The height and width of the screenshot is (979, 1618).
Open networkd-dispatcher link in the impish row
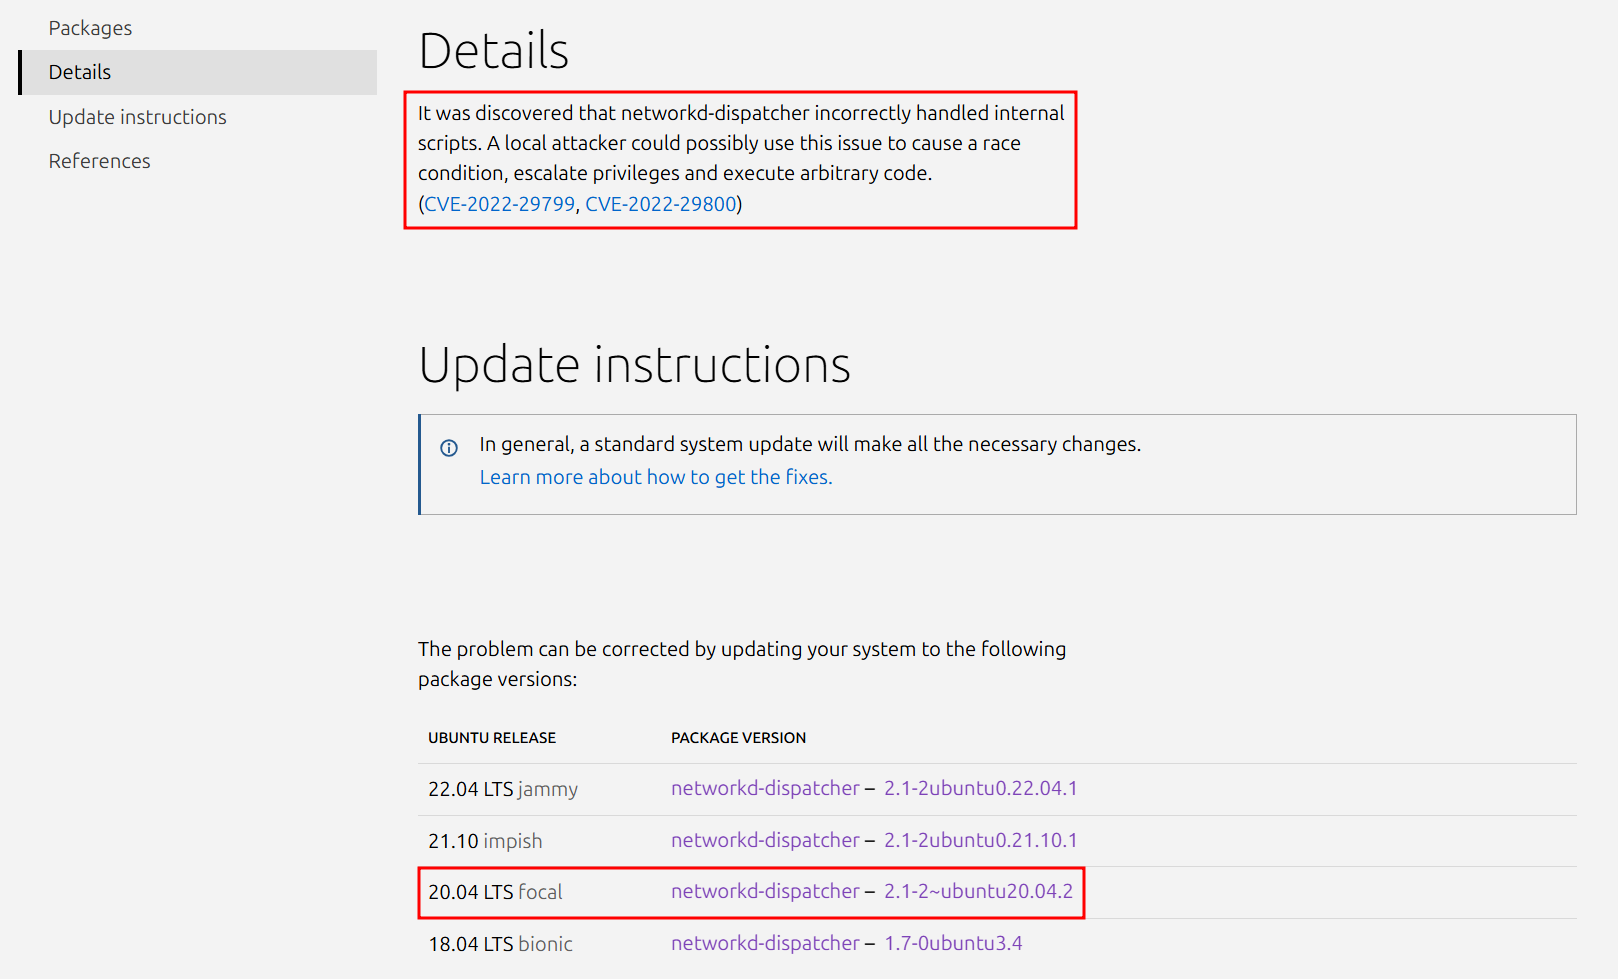point(765,840)
